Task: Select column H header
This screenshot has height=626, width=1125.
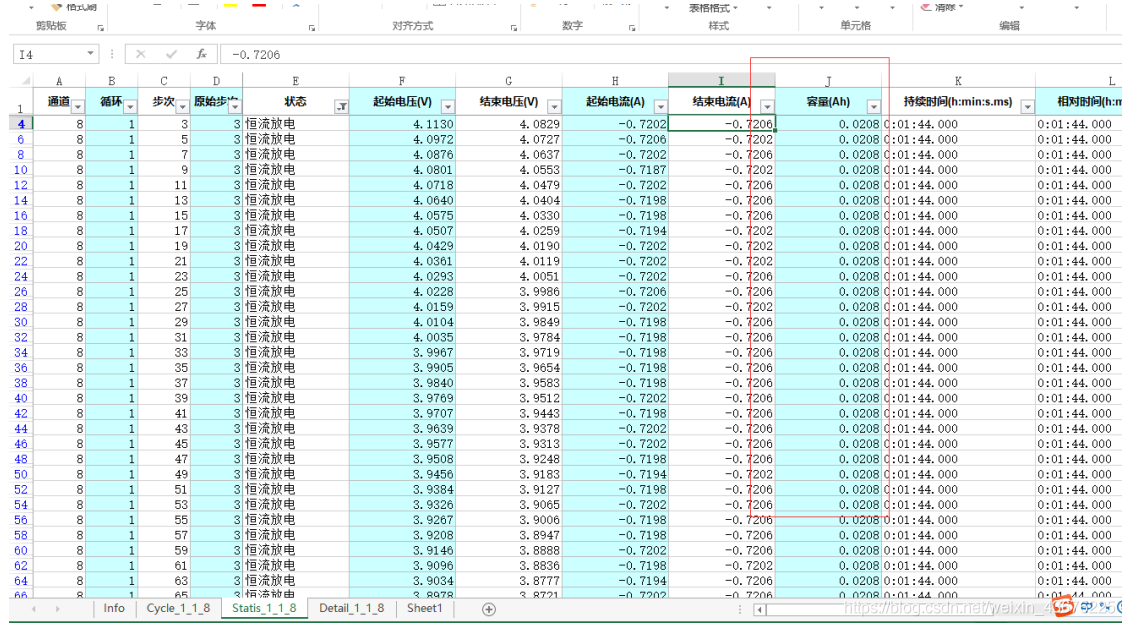Action: click(615, 81)
